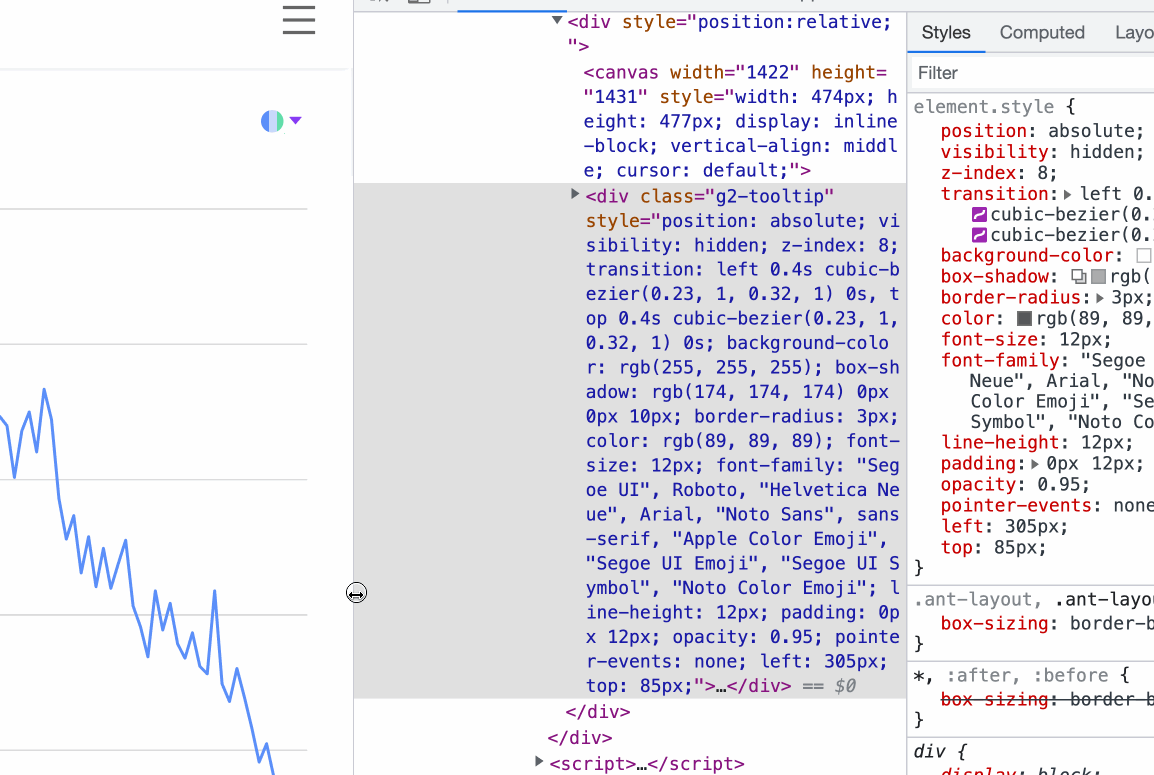
Task: Expand the border-radius shorthand
Action: 1100,298
